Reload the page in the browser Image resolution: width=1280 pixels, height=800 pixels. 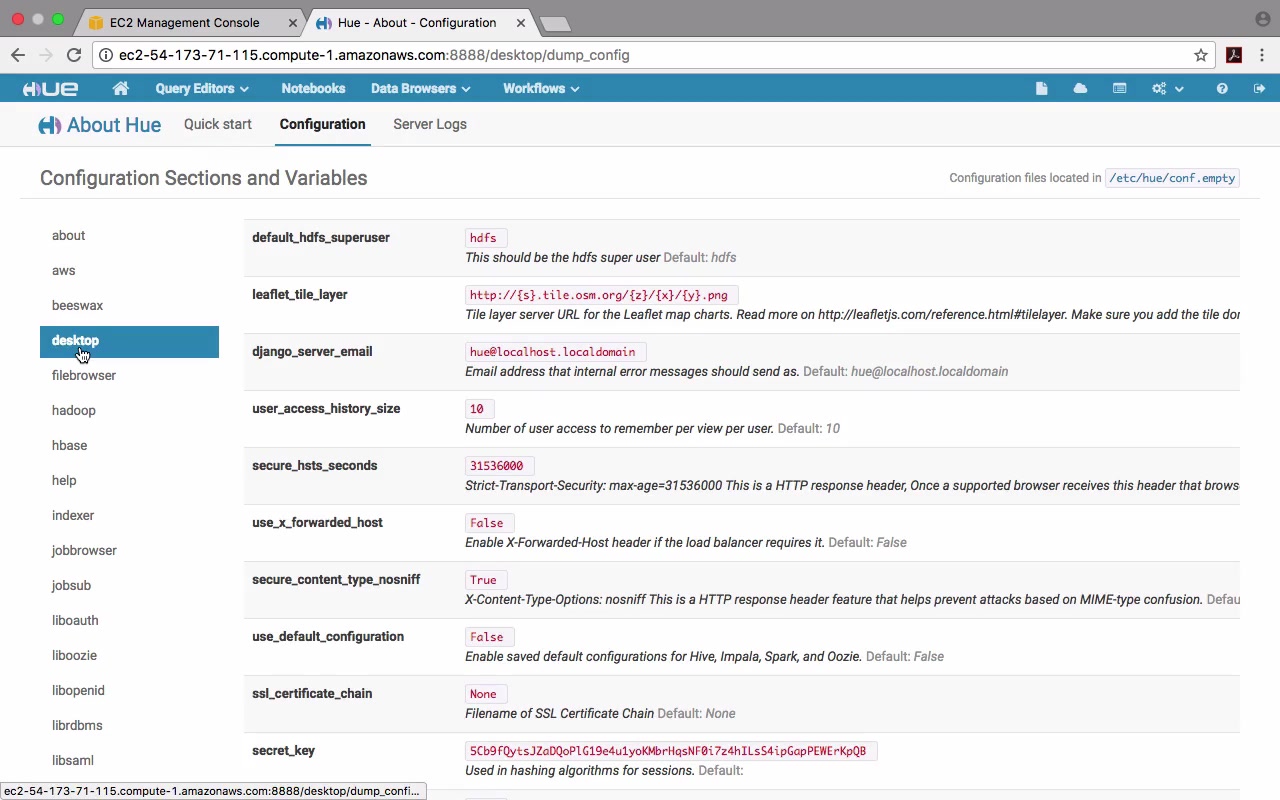(74, 56)
